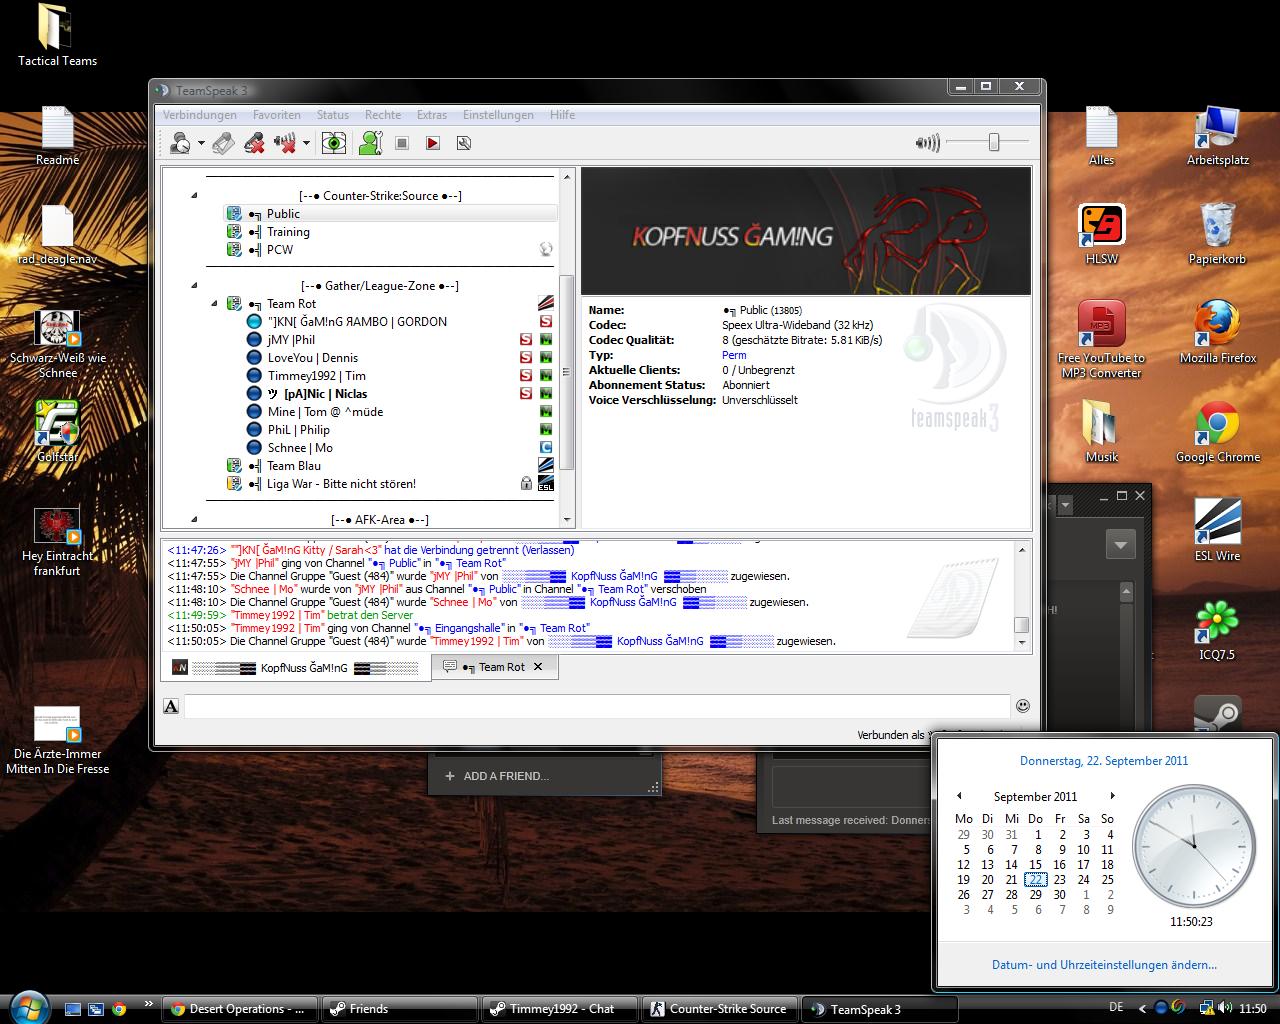Open the HLSW desktop icon
Screen dimensions: 1280x1024
click(1101, 234)
